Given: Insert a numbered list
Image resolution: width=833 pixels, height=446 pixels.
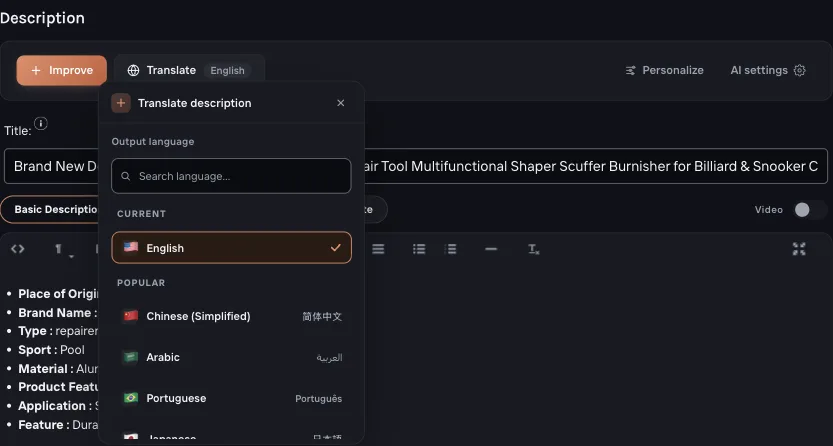Looking at the screenshot, I should [450, 249].
